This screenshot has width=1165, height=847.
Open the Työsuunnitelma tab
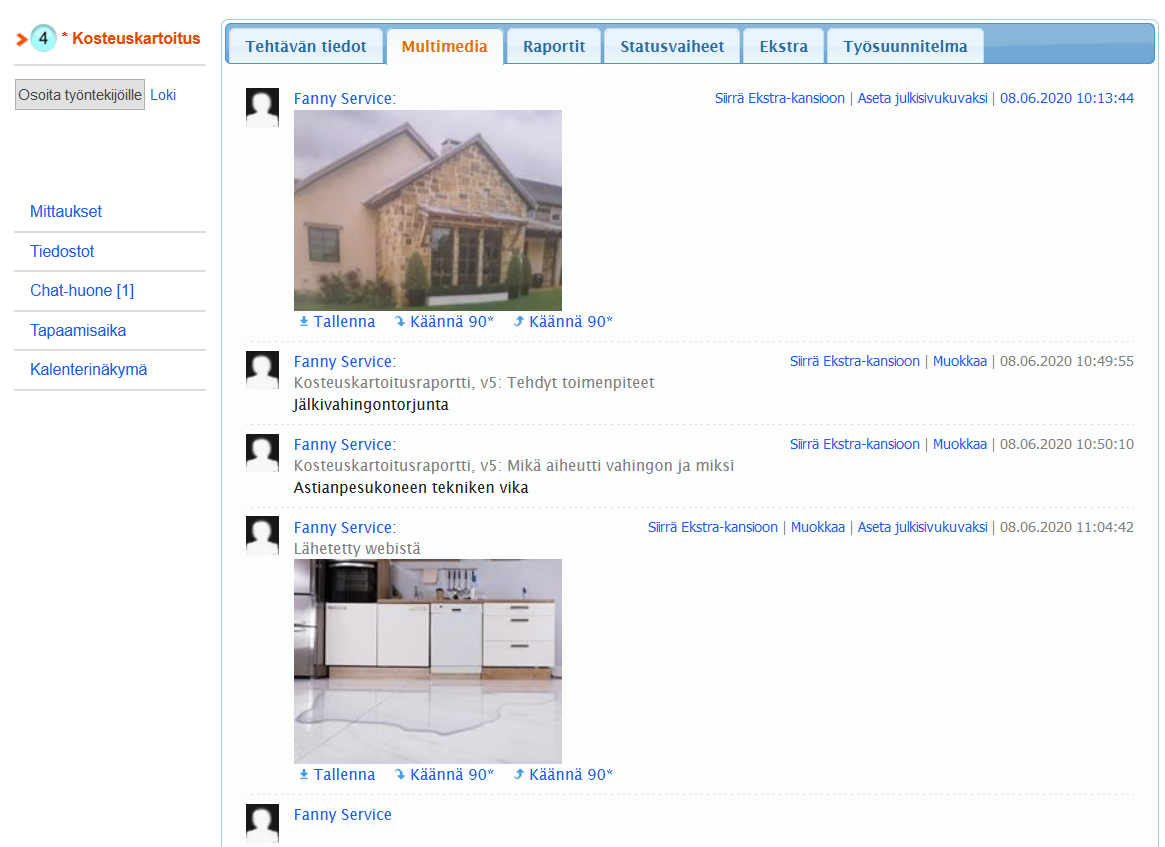point(904,47)
